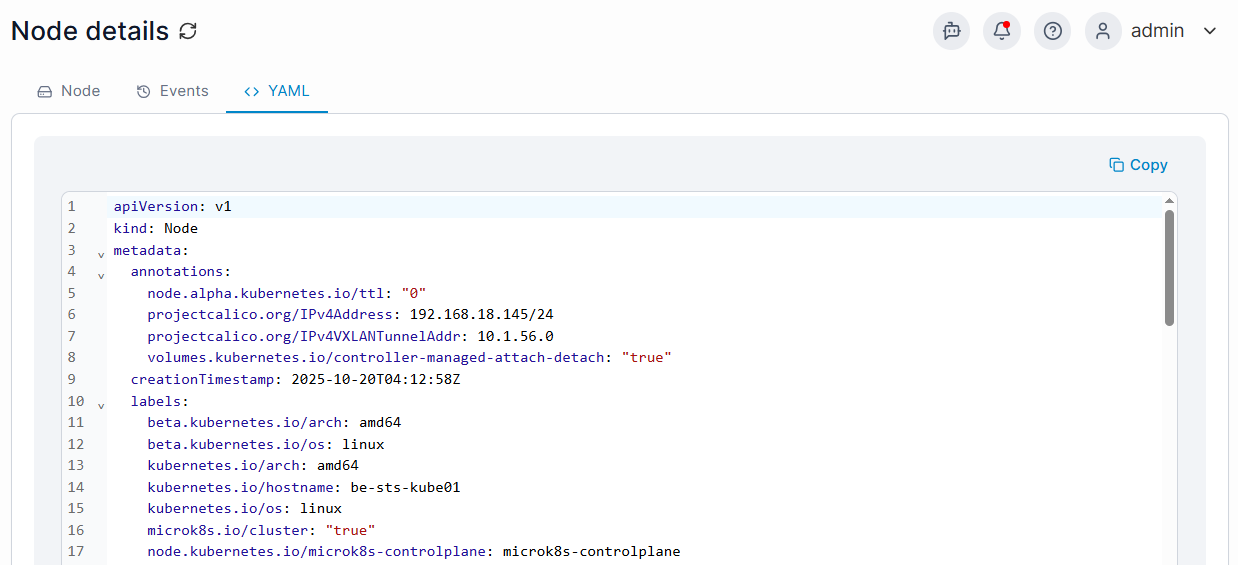The height and width of the screenshot is (565, 1238).
Task: Click the Node tab server icon
Action: (44, 91)
